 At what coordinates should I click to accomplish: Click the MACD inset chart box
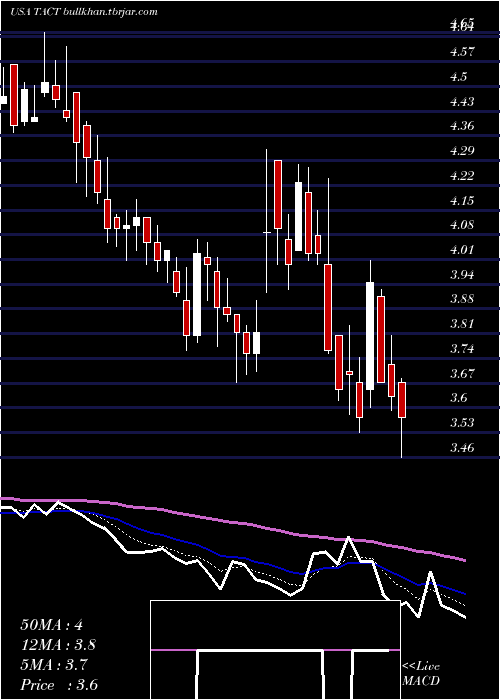[275, 650]
